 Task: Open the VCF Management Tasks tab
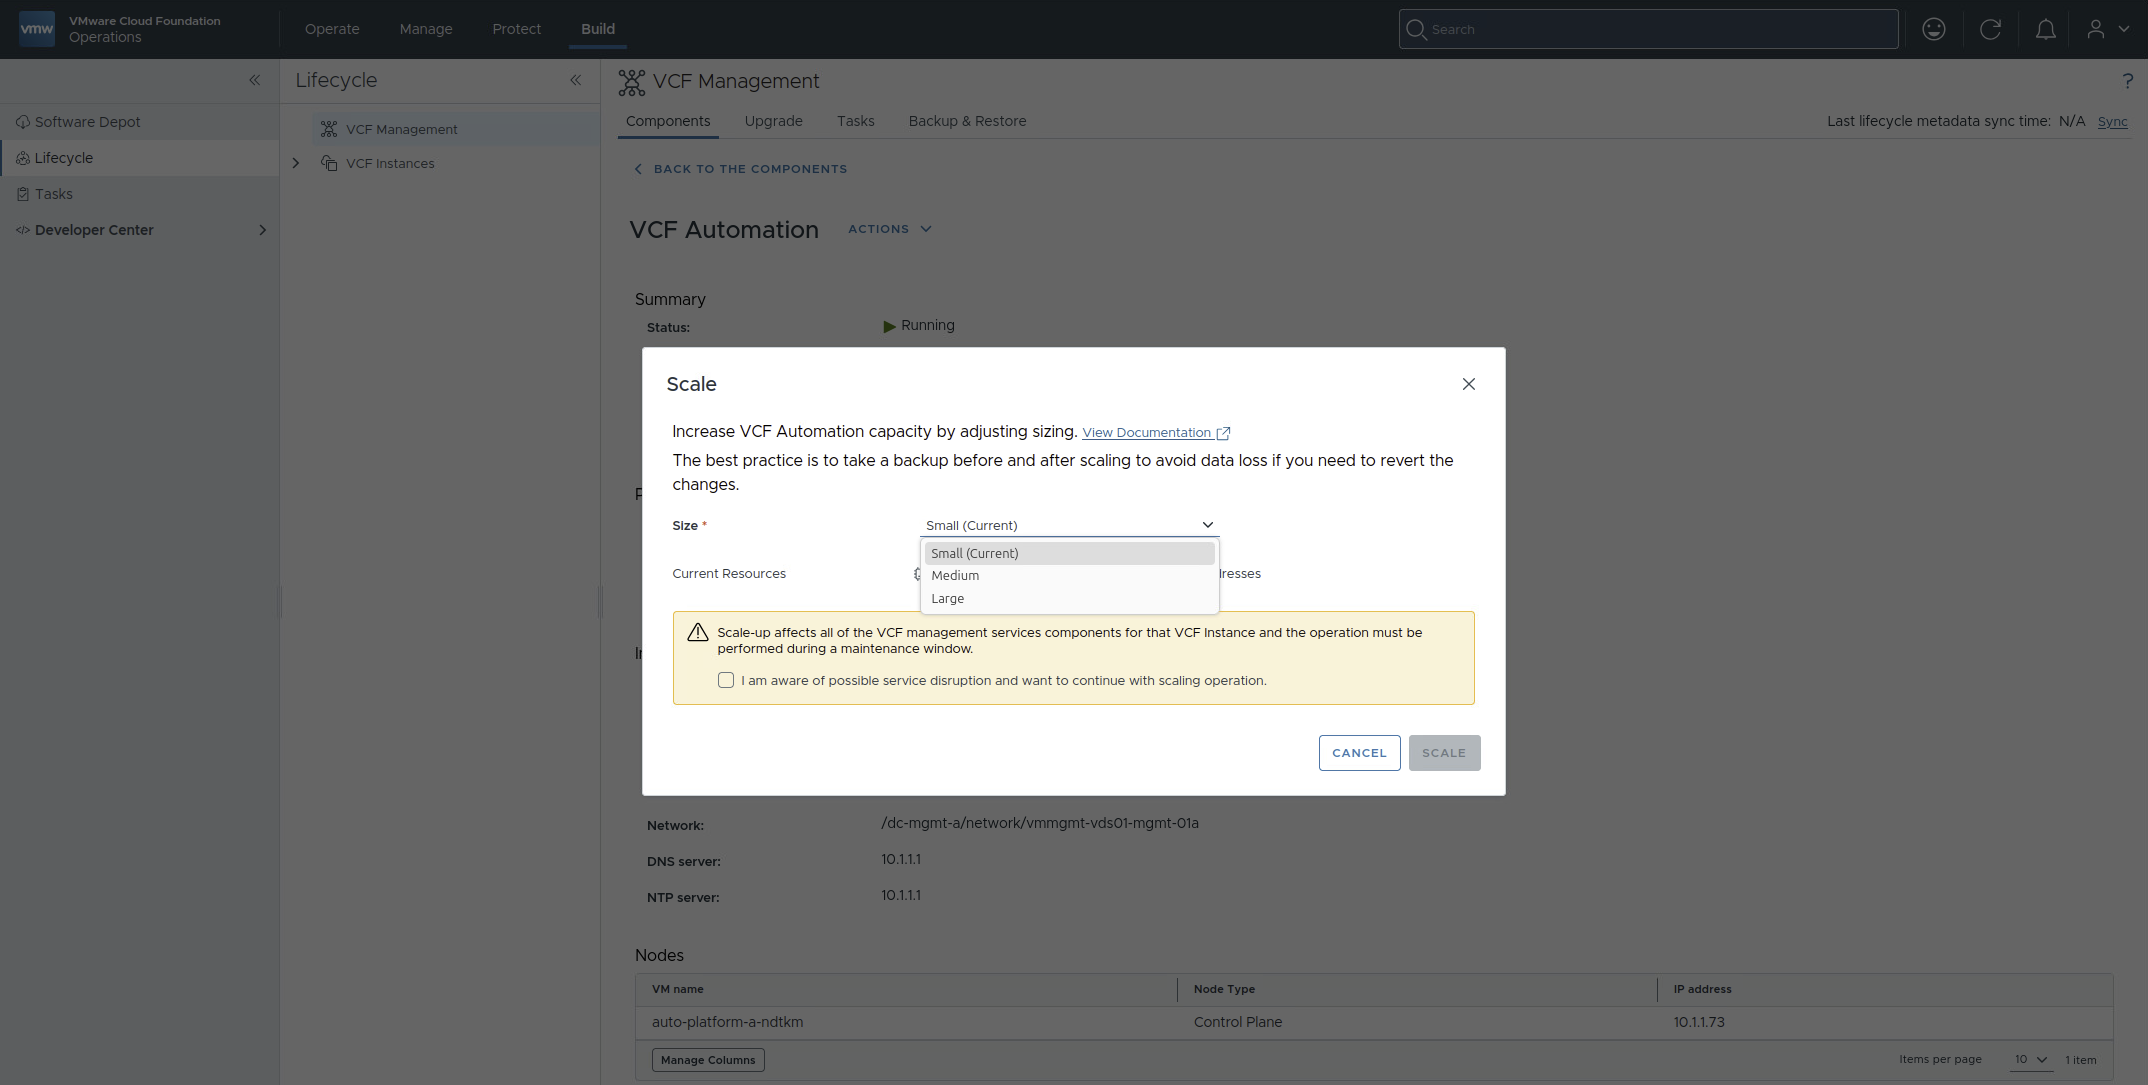click(x=856, y=121)
